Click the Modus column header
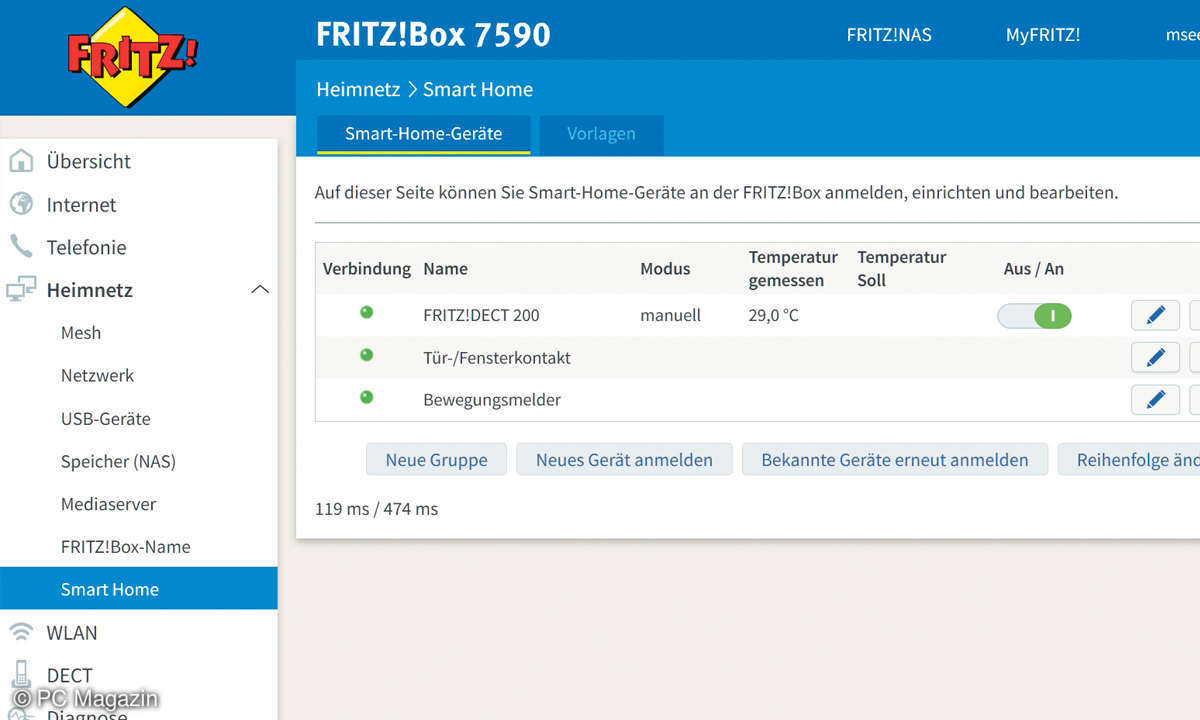Viewport: 1200px width, 720px height. click(665, 268)
